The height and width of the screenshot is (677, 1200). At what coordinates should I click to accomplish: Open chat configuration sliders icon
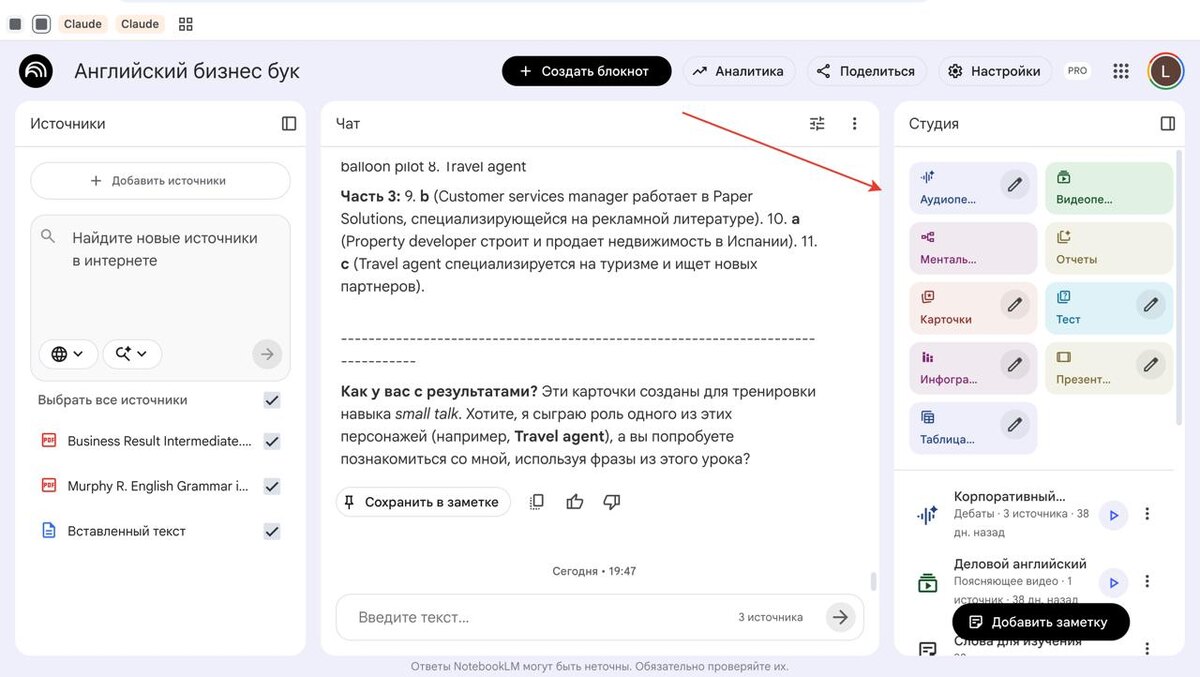818,123
